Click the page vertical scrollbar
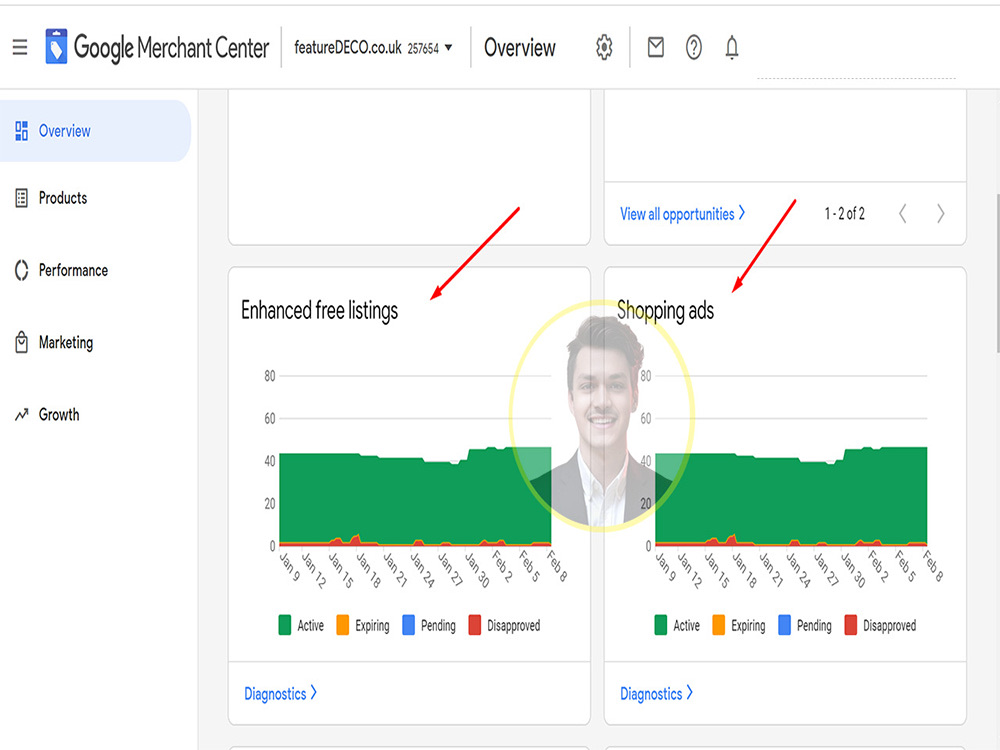1000x750 pixels. (x=997, y=273)
